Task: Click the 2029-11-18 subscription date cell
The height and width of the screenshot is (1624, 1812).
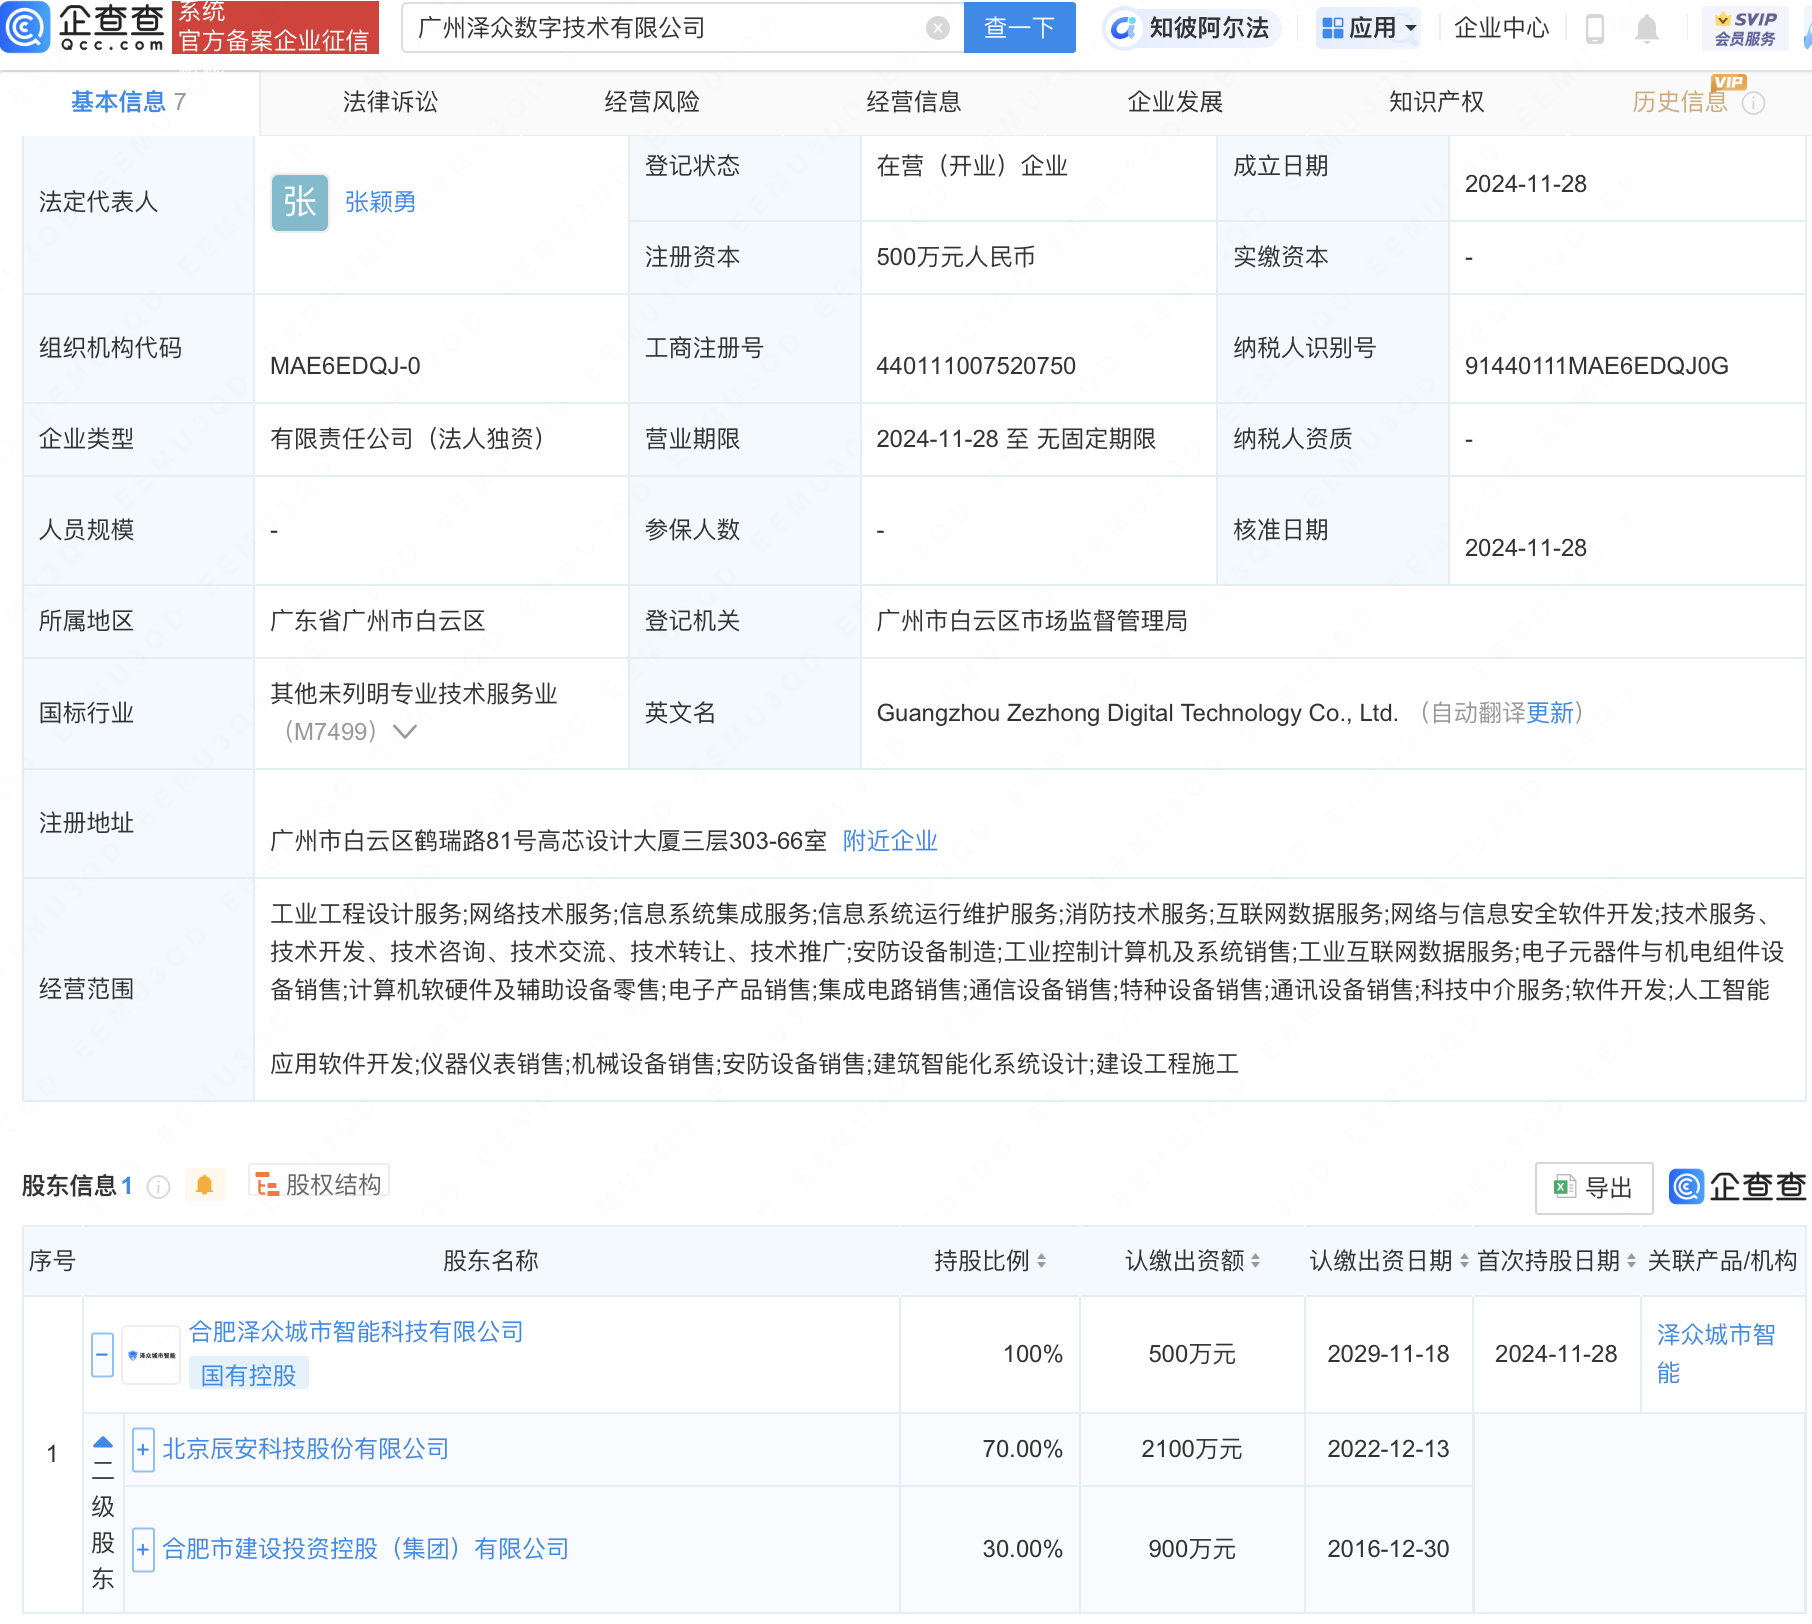Action: coord(1388,1354)
